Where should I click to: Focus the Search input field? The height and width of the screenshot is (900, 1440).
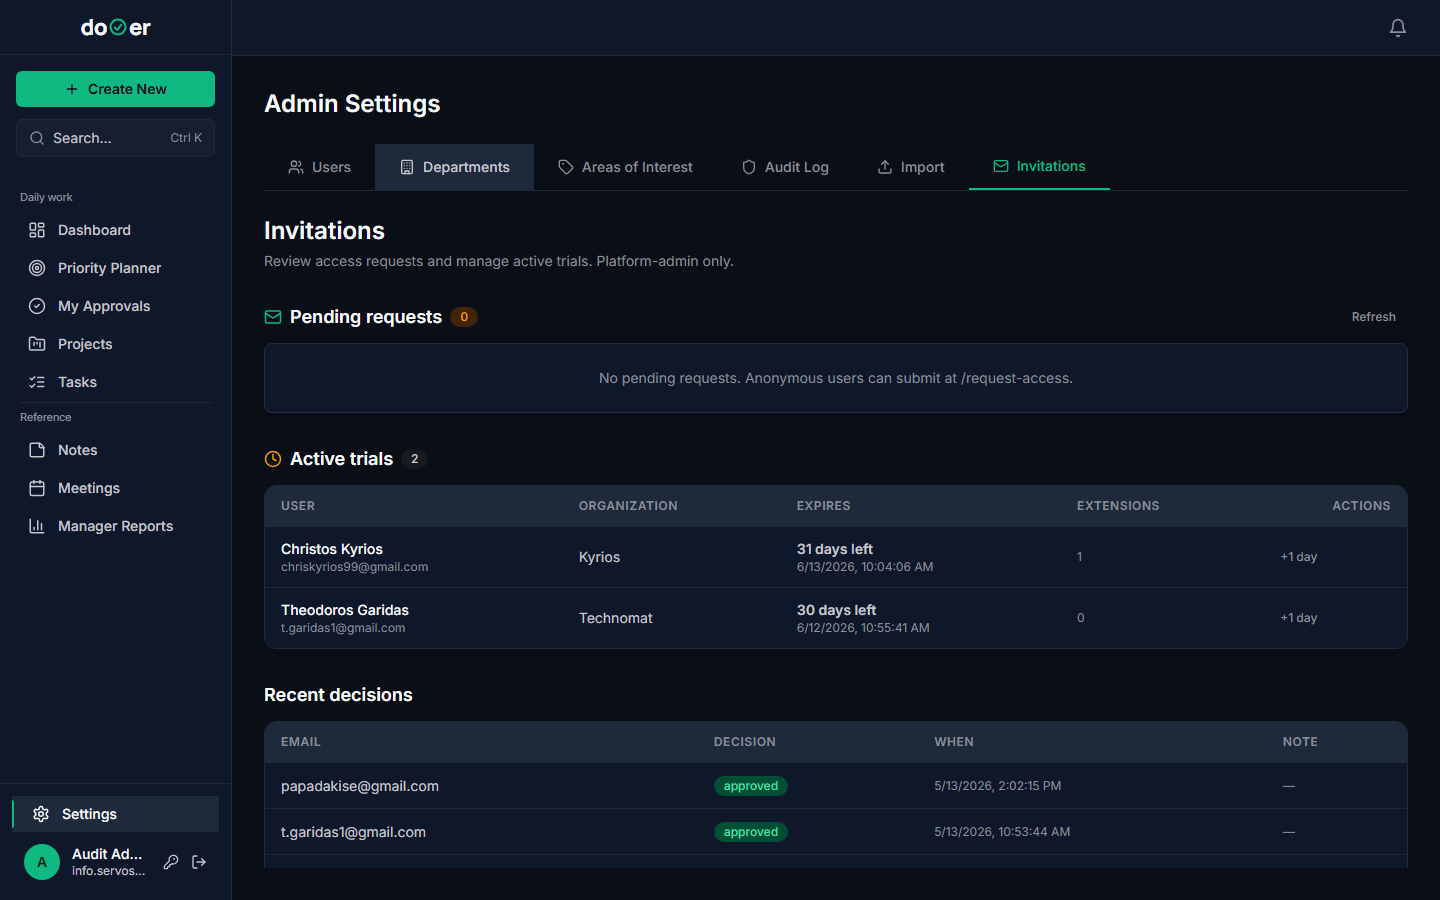(x=115, y=138)
